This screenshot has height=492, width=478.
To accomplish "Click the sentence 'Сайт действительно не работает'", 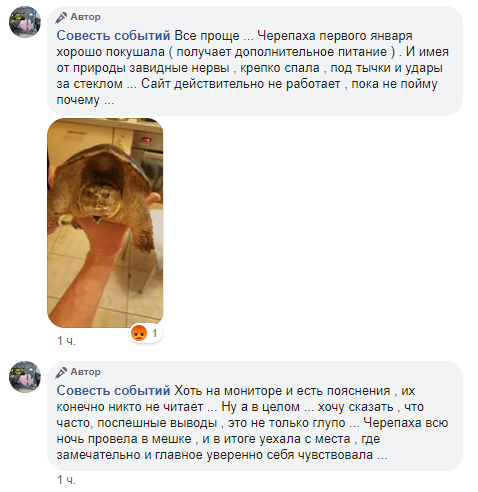I will 240,84.
